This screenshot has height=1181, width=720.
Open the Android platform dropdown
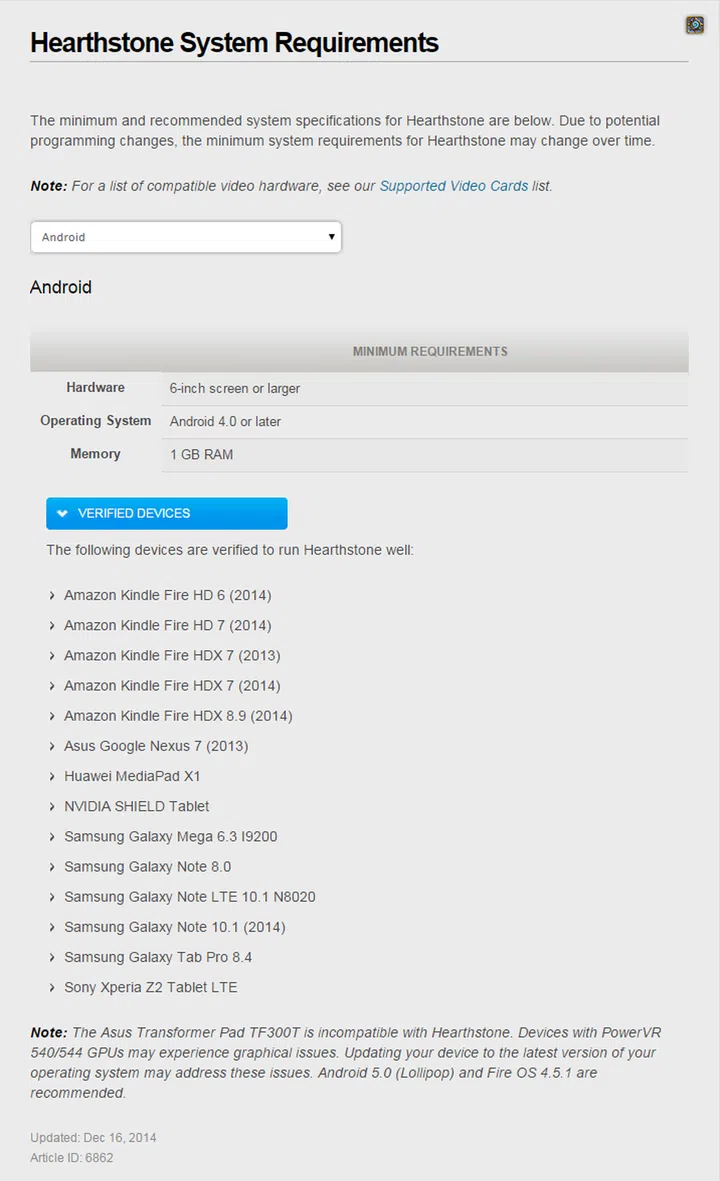coord(186,237)
